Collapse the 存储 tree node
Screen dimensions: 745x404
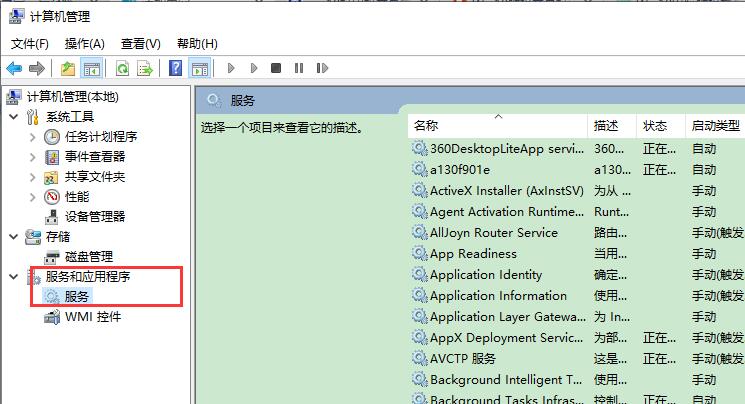point(14,236)
